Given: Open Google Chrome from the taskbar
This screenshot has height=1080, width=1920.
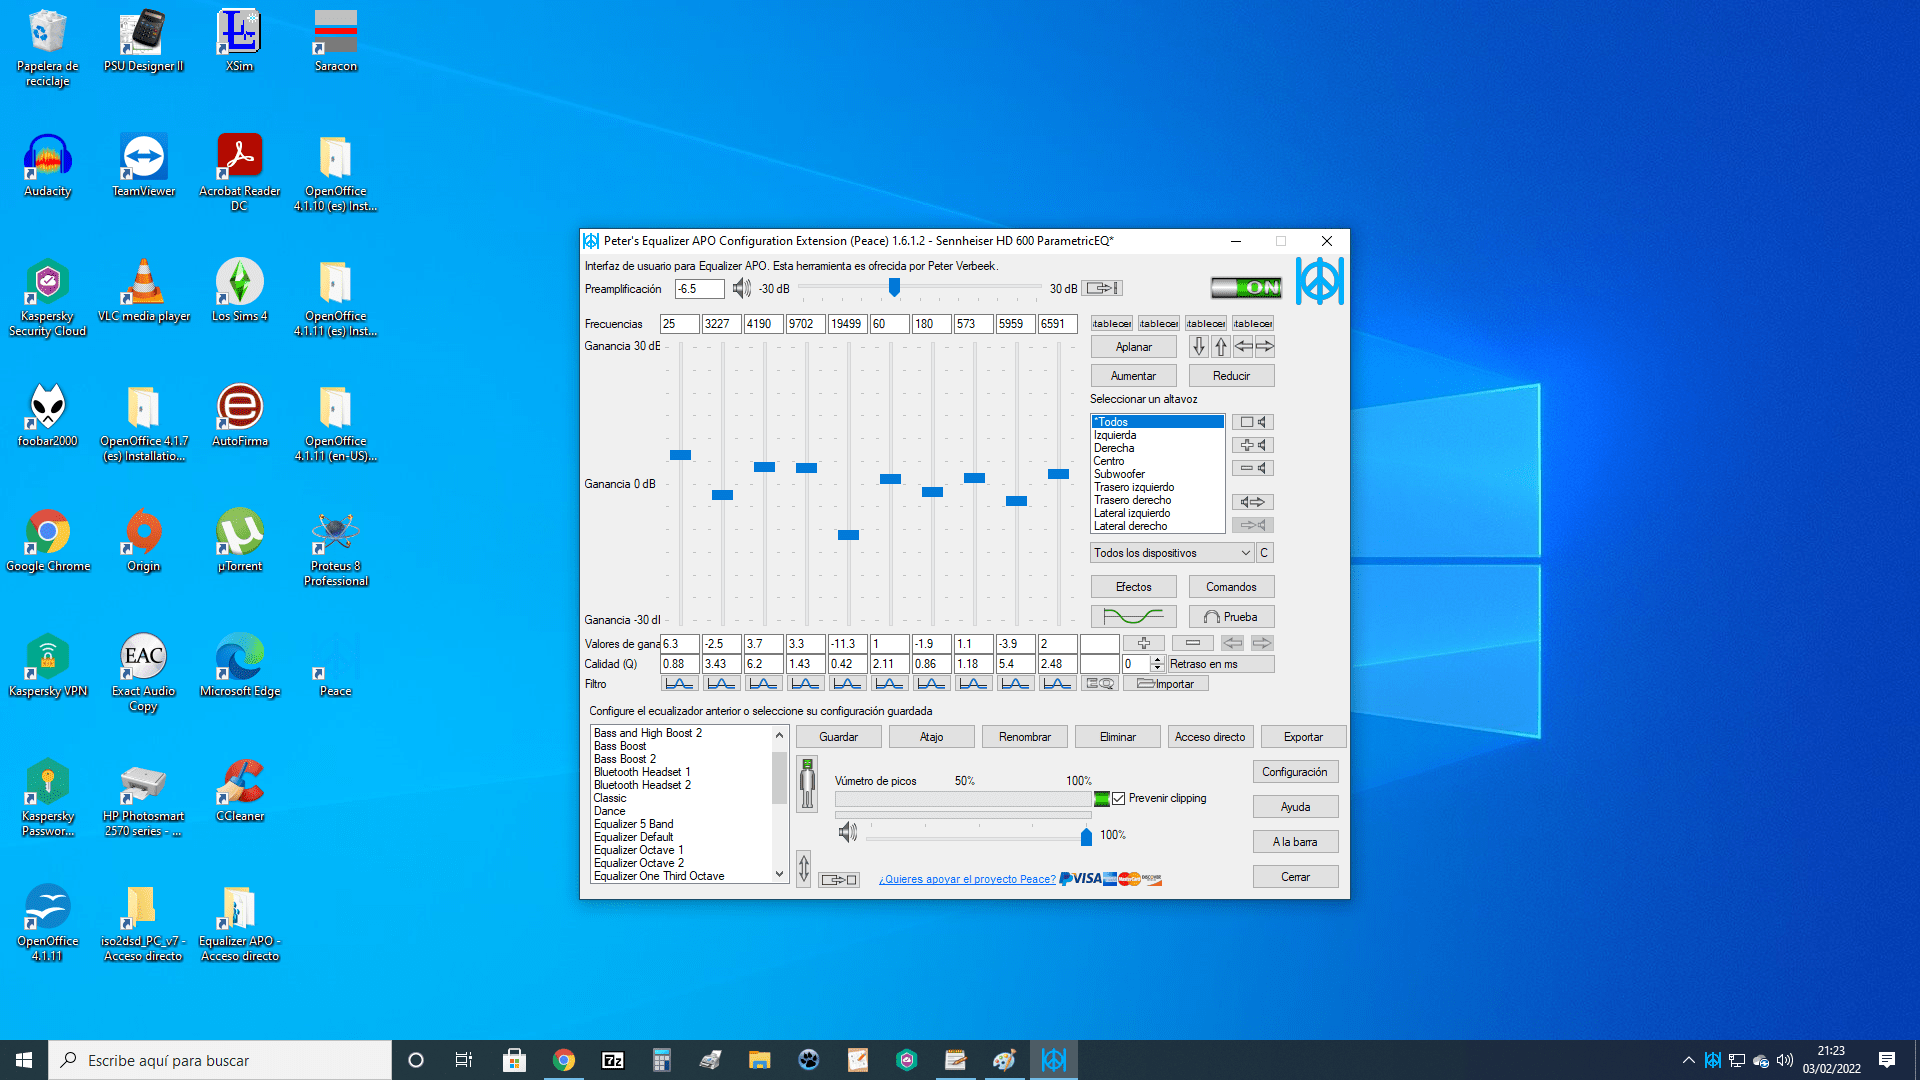Looking at the screenshot, I should tap(564, 1060).
